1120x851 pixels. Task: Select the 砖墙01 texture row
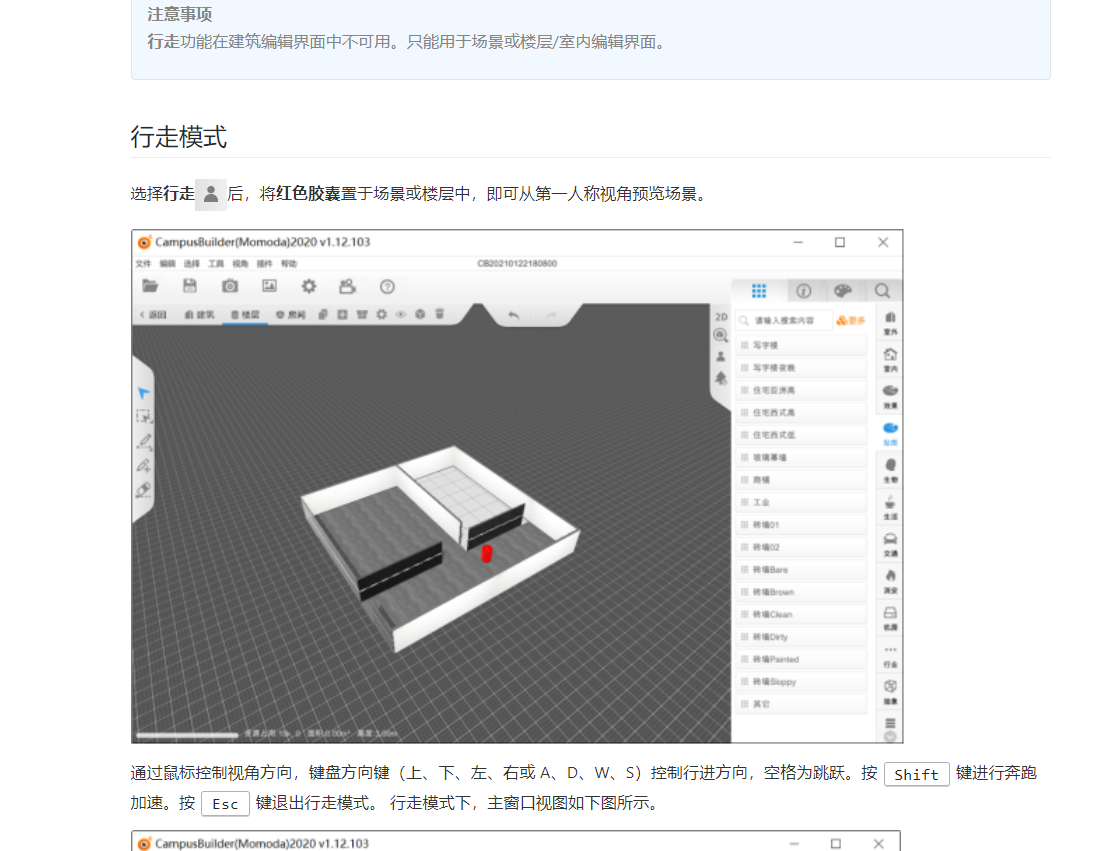coord(802,524)
